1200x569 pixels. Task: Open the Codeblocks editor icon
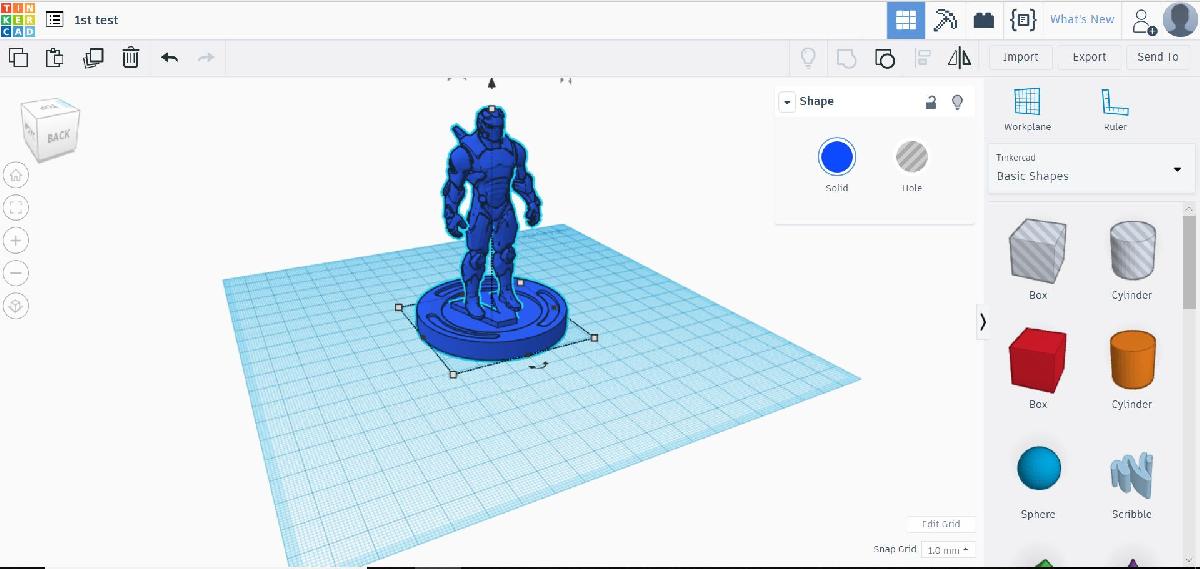coord(1022,20)
